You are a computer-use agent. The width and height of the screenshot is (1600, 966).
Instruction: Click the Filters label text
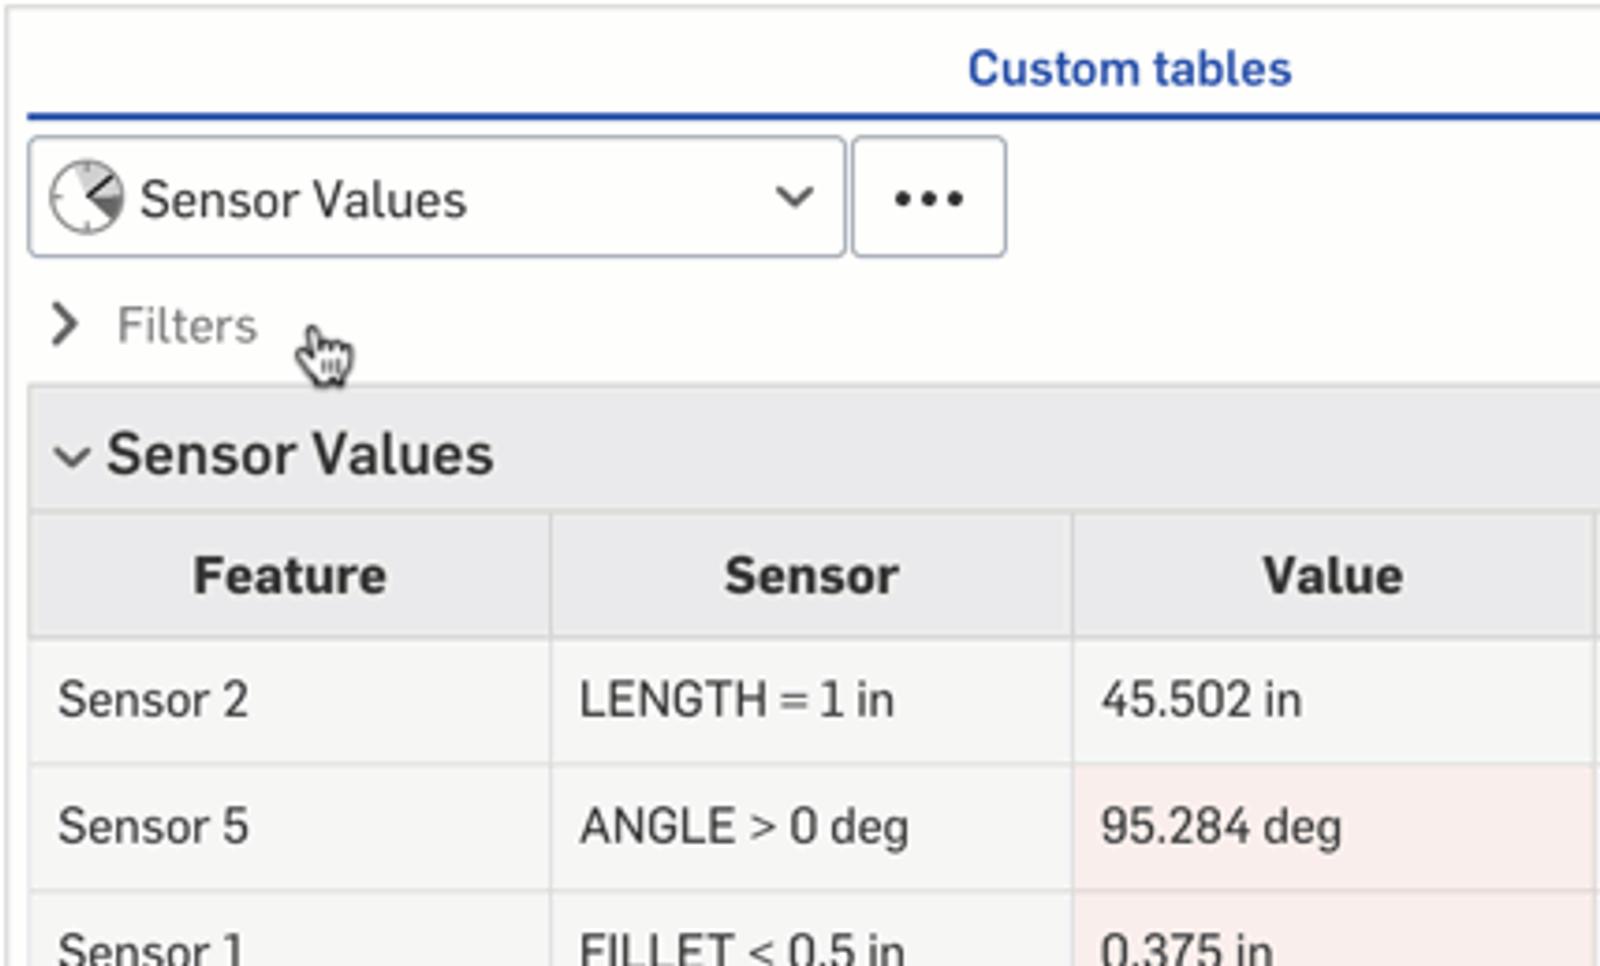pos(187,326)
